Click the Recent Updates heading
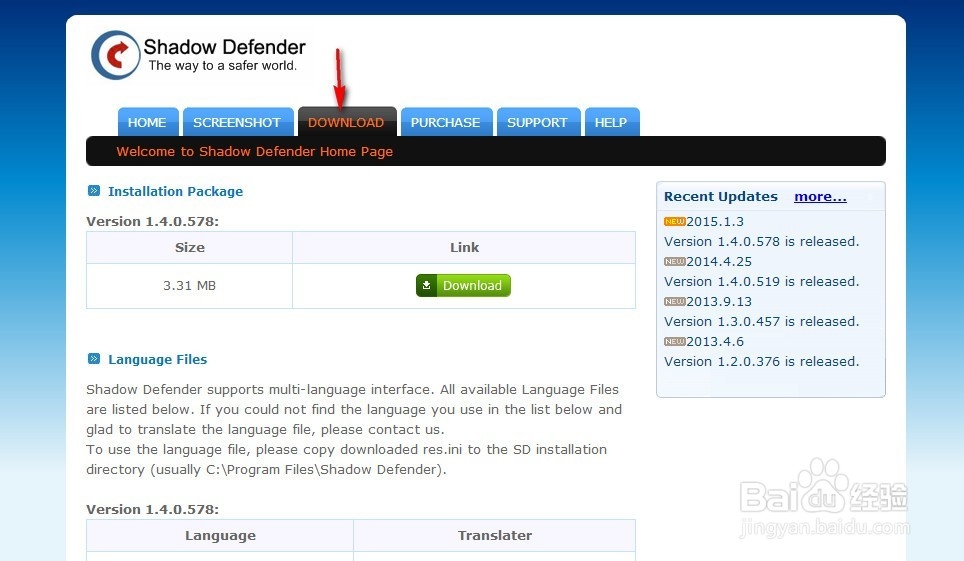The height and width of the screenshot is (561, 964). click(721, 197)
